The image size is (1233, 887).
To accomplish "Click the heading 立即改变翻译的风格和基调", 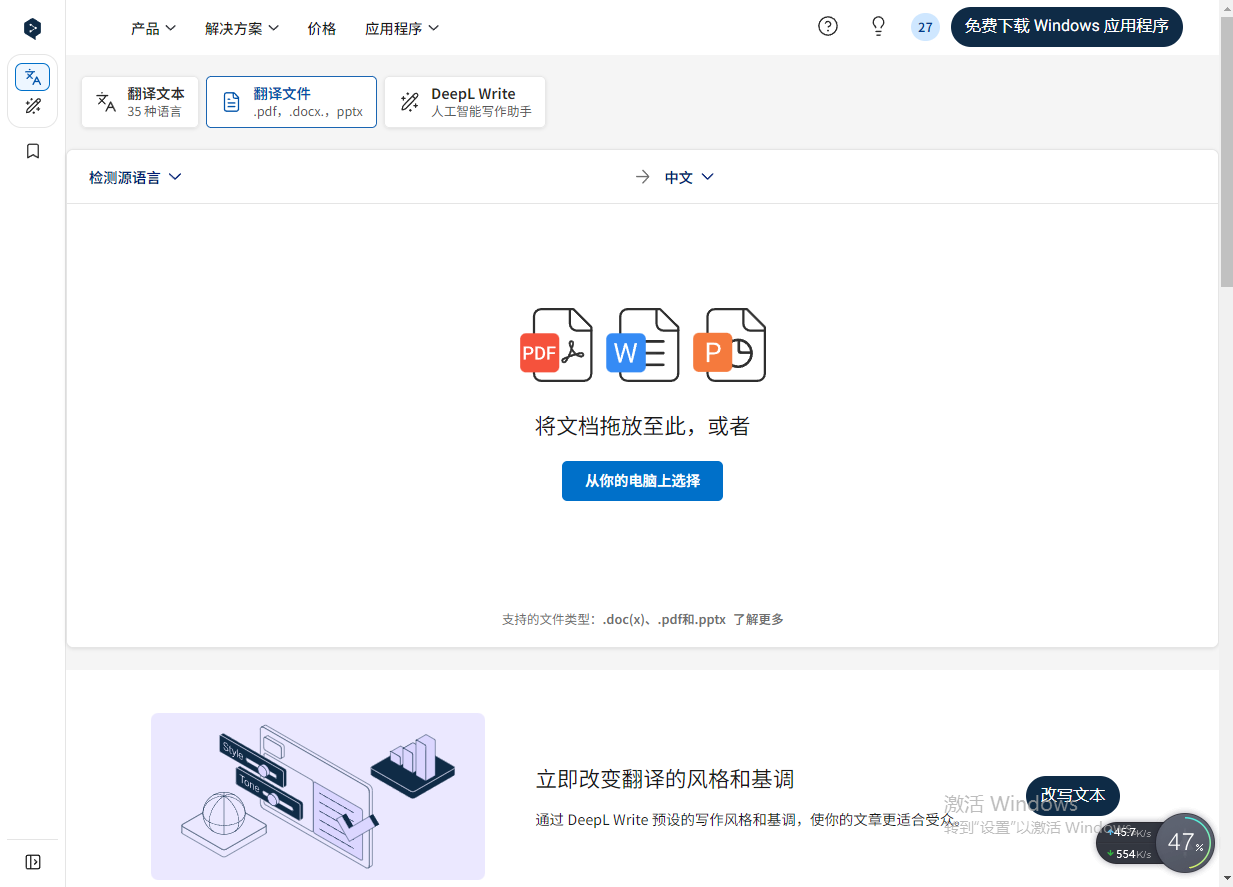I will 665,779.
